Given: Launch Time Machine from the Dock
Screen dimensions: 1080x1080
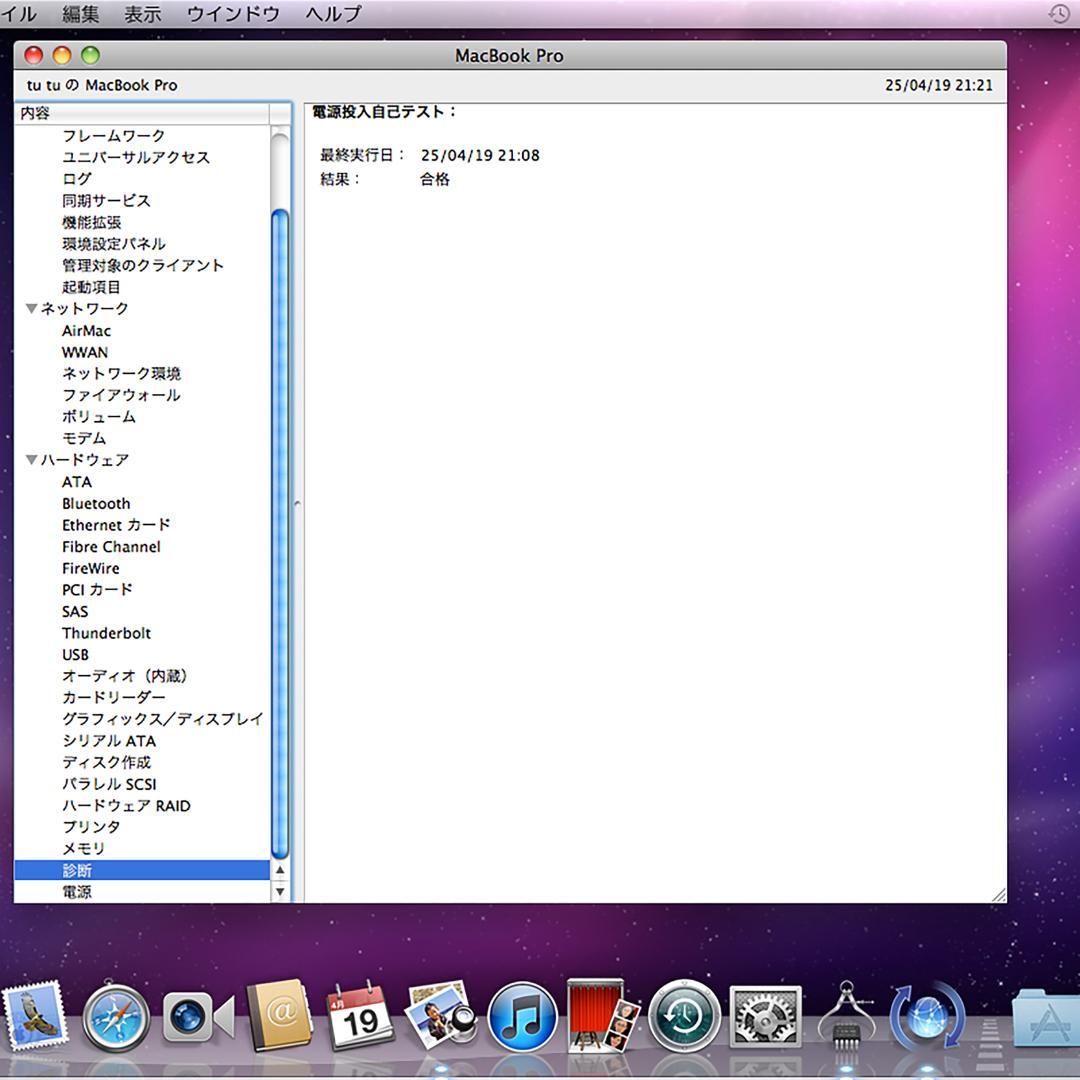Looking at the screenshot, I should pyautogui.click(x=683, y=1015).
